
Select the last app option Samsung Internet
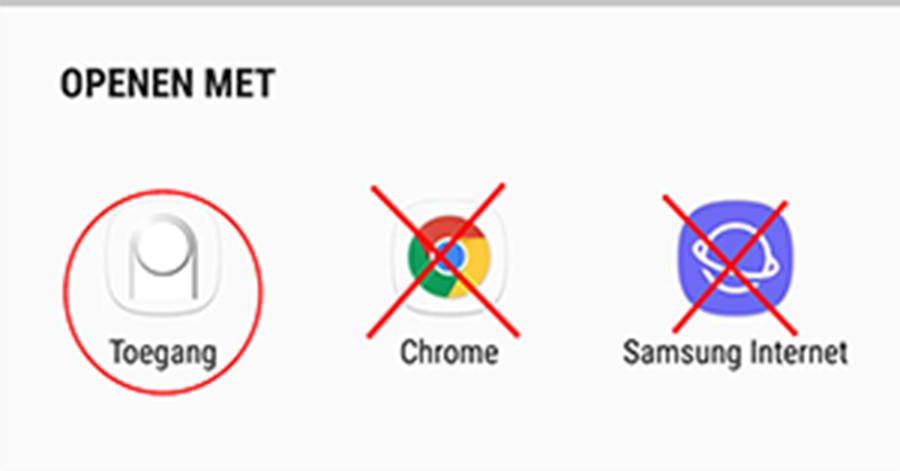coord(735,286)
